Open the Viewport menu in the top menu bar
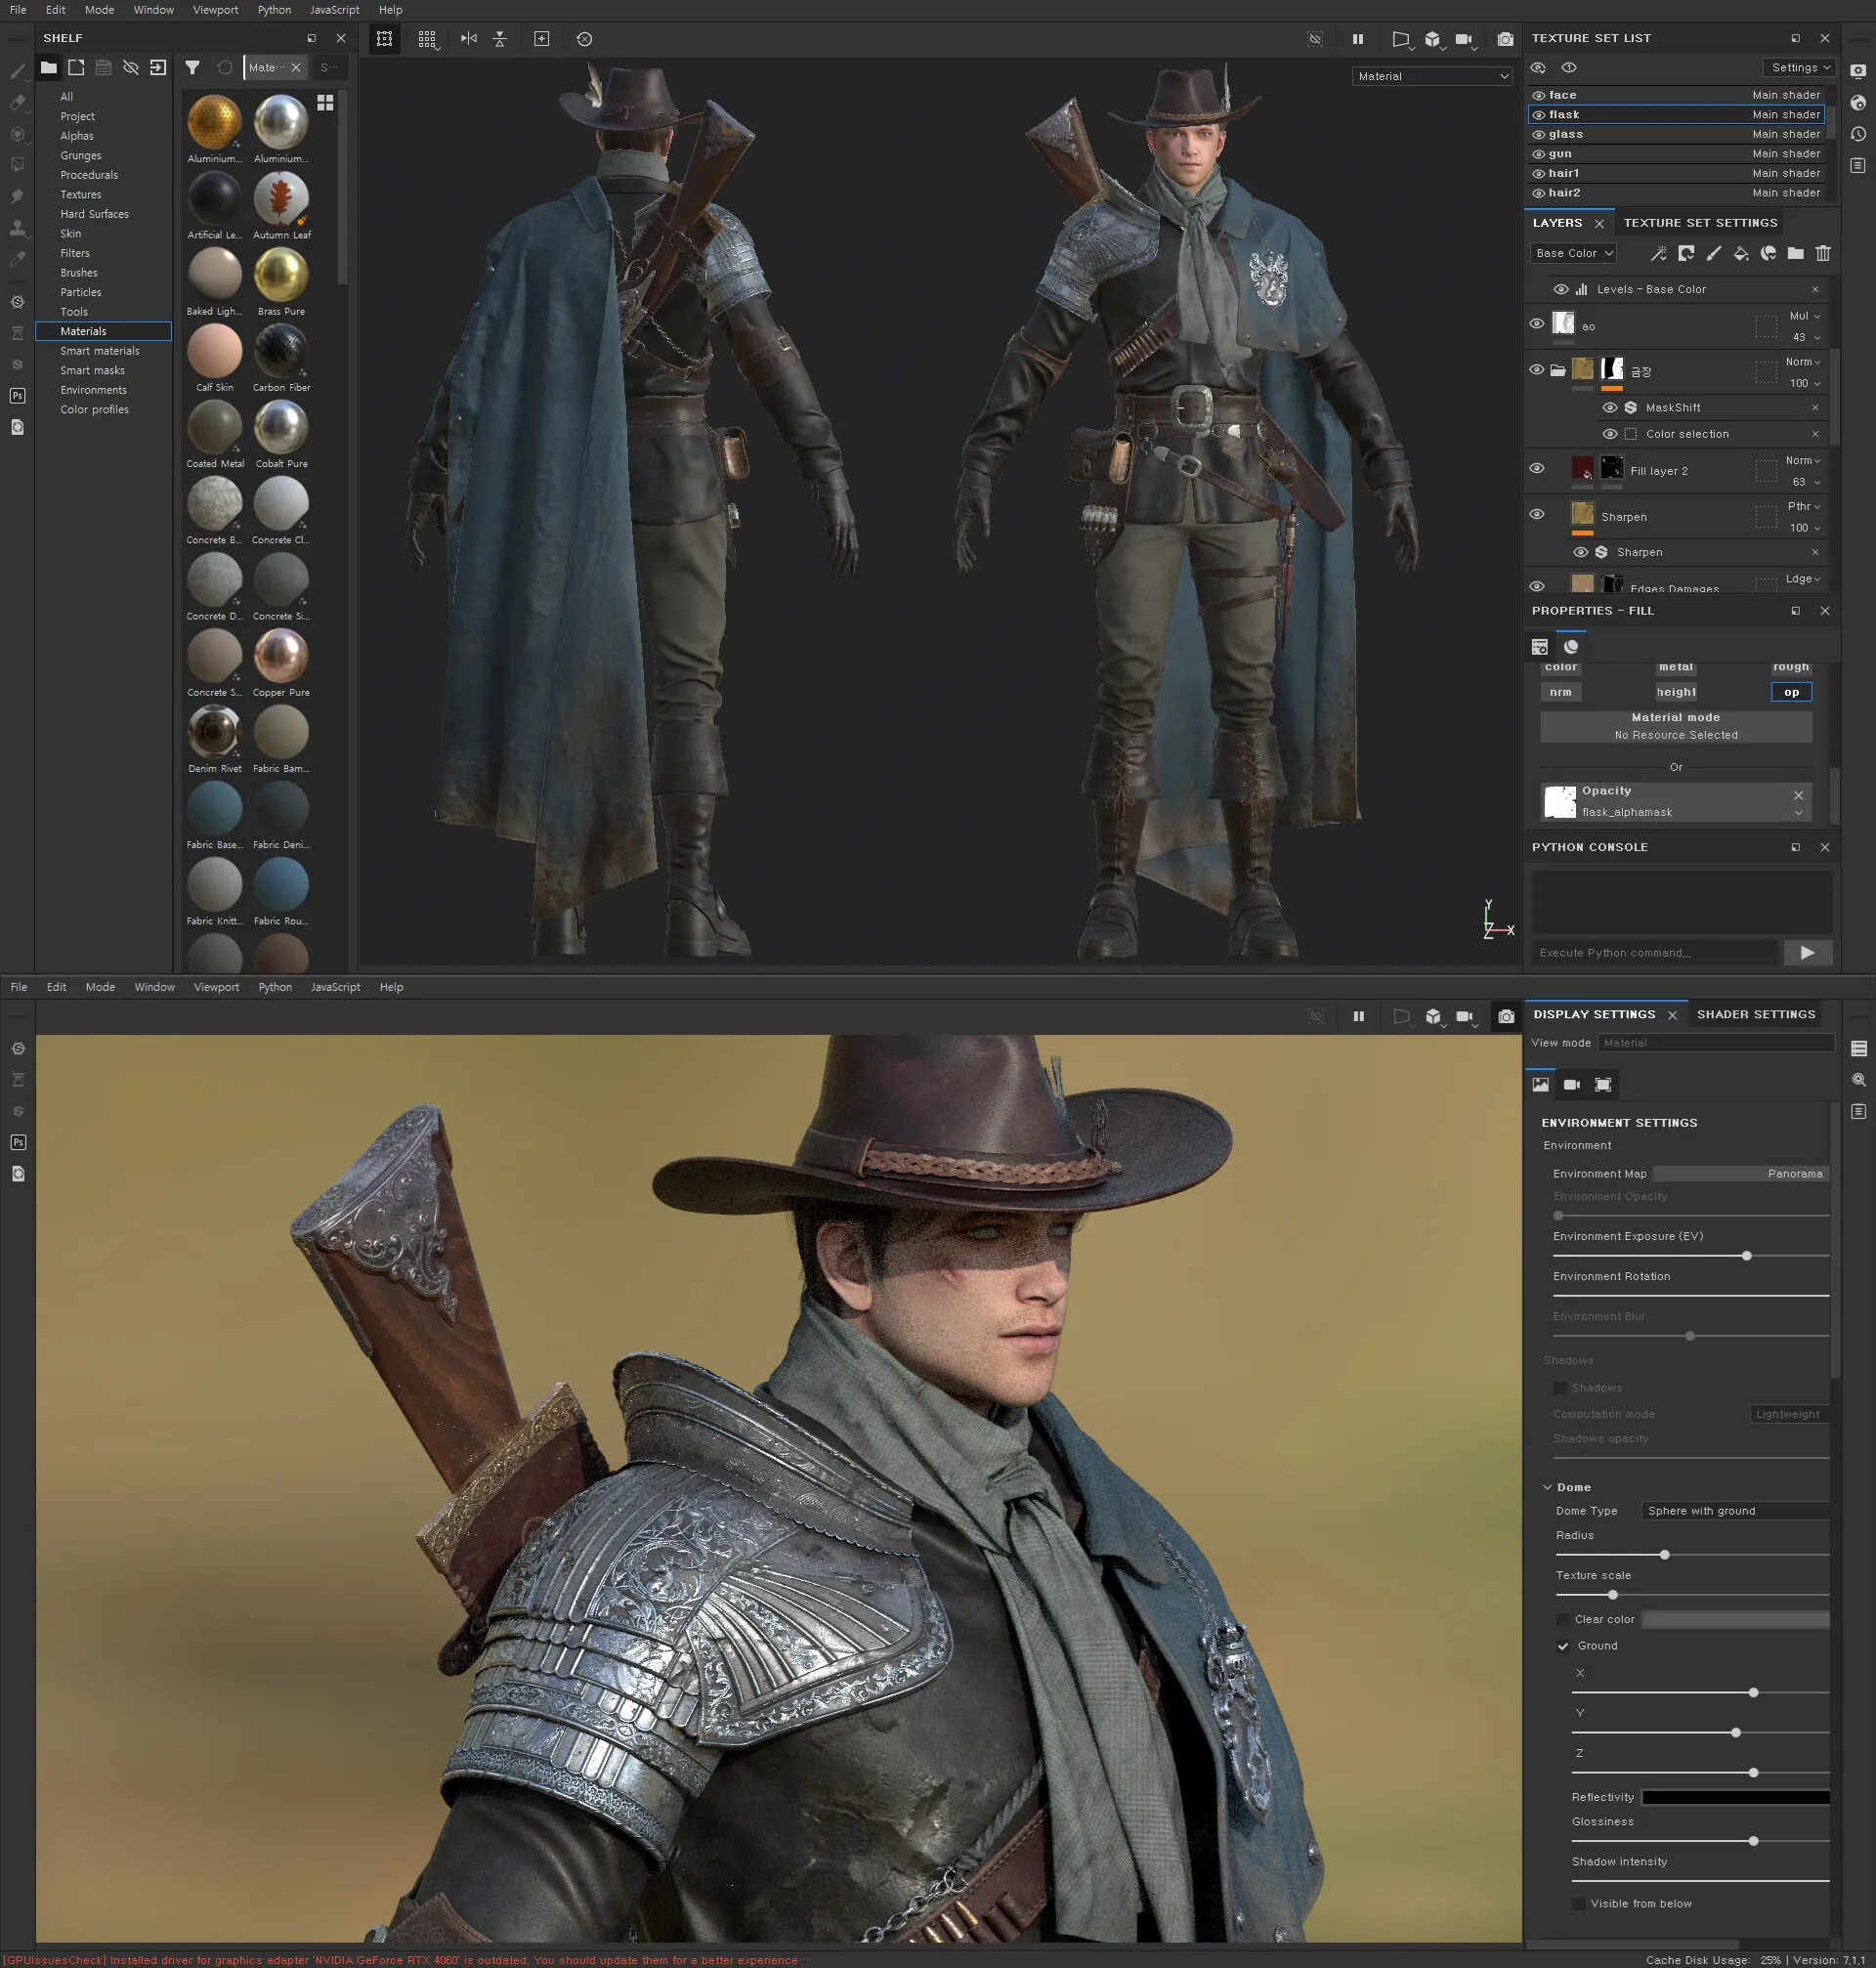Screen dimensions: 1876x1968 pyautogui.click(x=215, y=10)
